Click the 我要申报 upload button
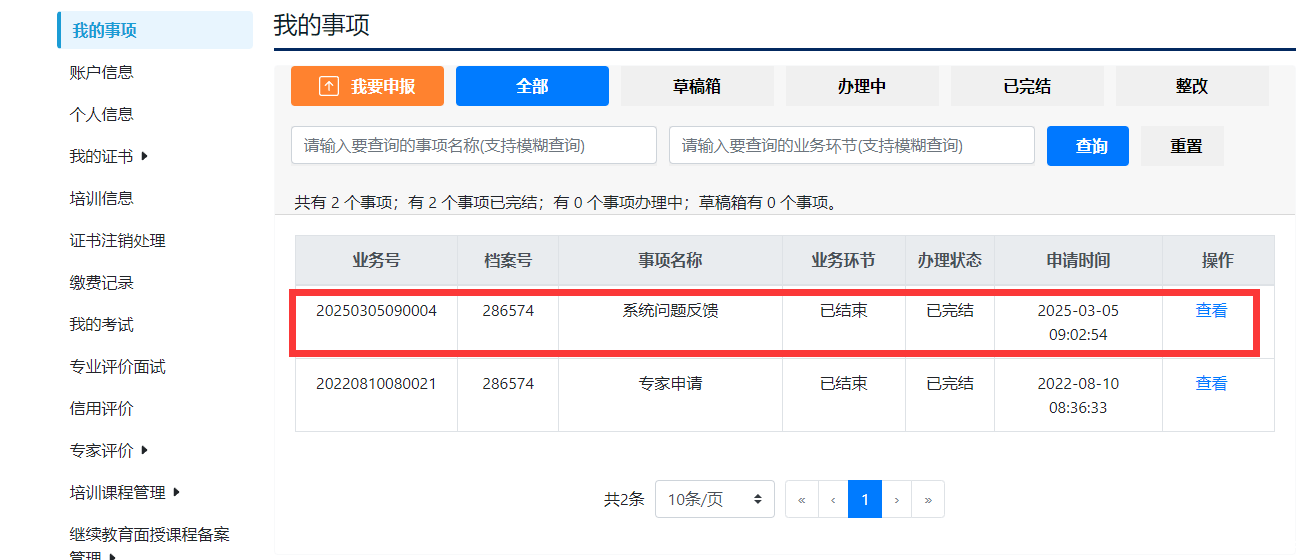 (x=367, y=86)
